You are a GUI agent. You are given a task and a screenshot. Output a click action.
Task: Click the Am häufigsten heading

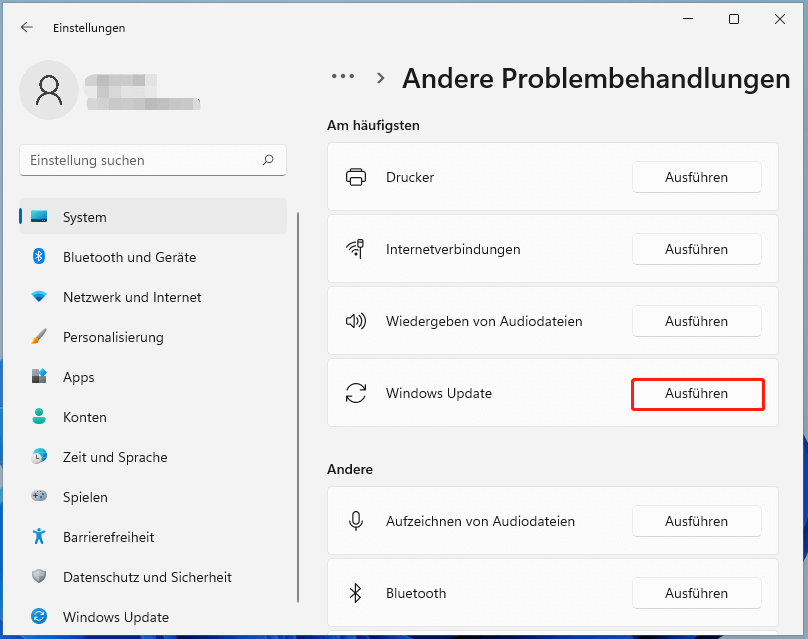pos(373,125)
